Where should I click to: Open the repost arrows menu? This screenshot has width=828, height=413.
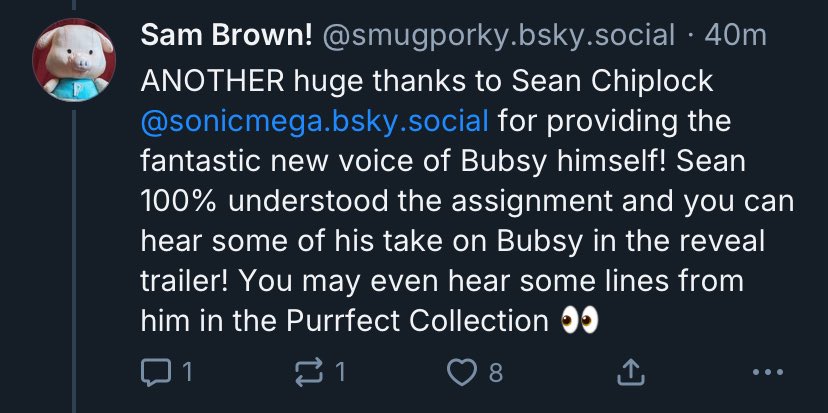310,372
